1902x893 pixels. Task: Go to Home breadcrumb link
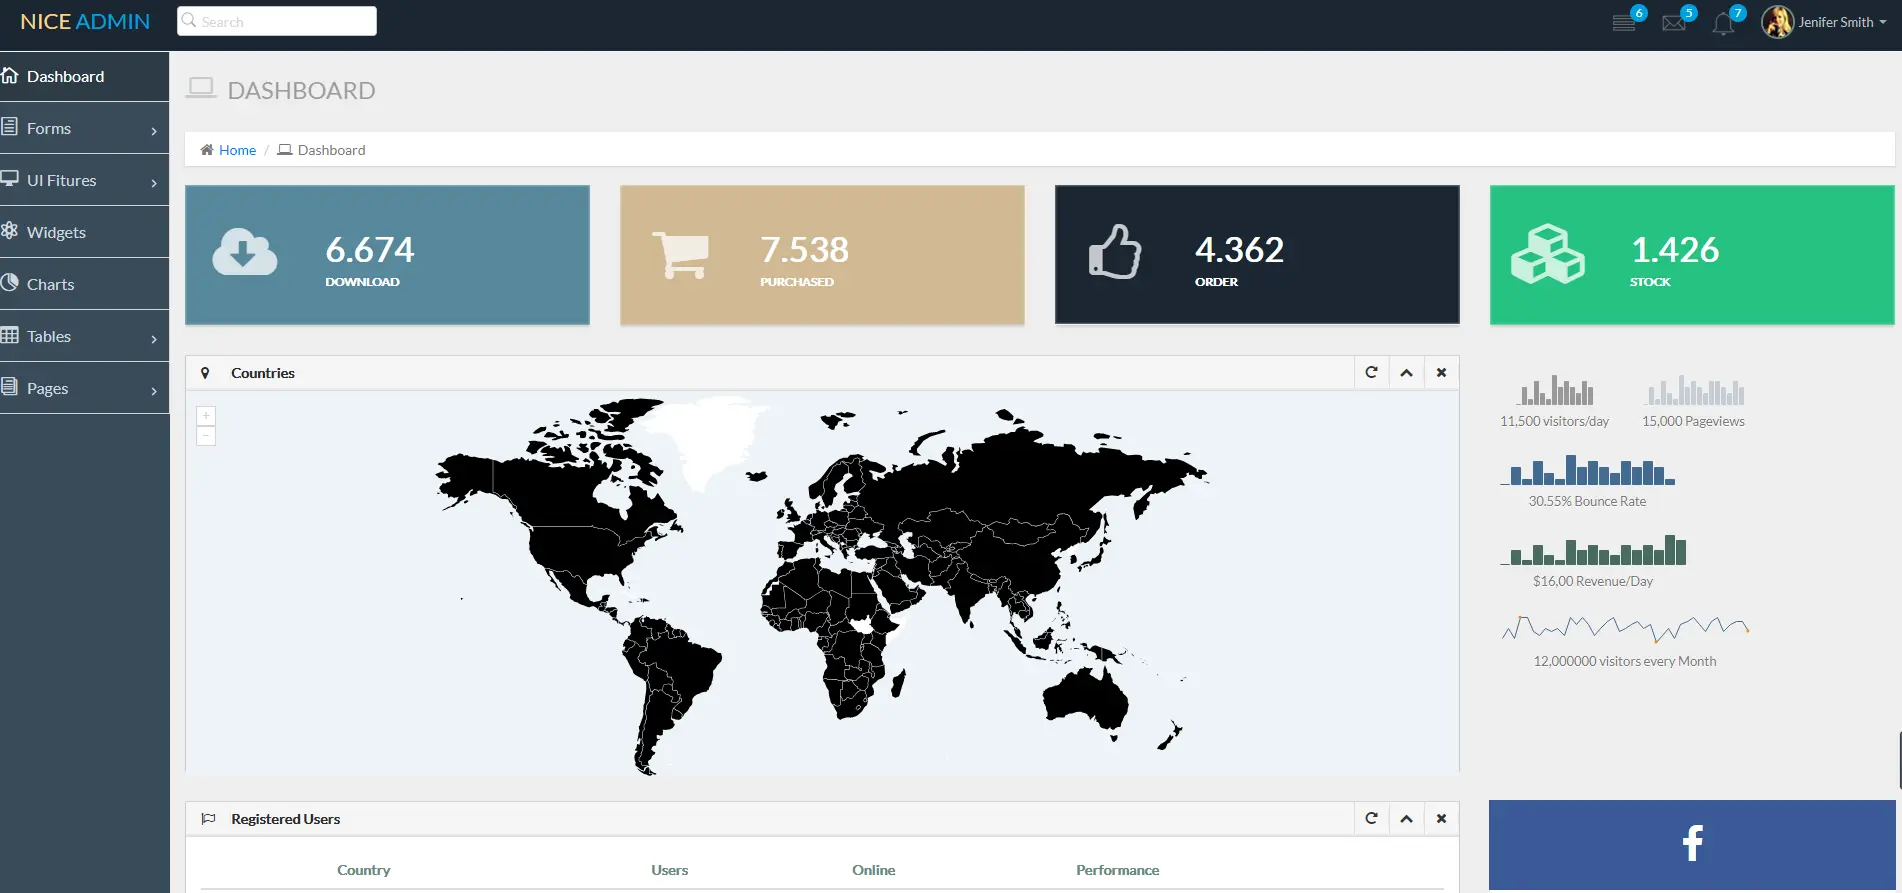[237, 150]
